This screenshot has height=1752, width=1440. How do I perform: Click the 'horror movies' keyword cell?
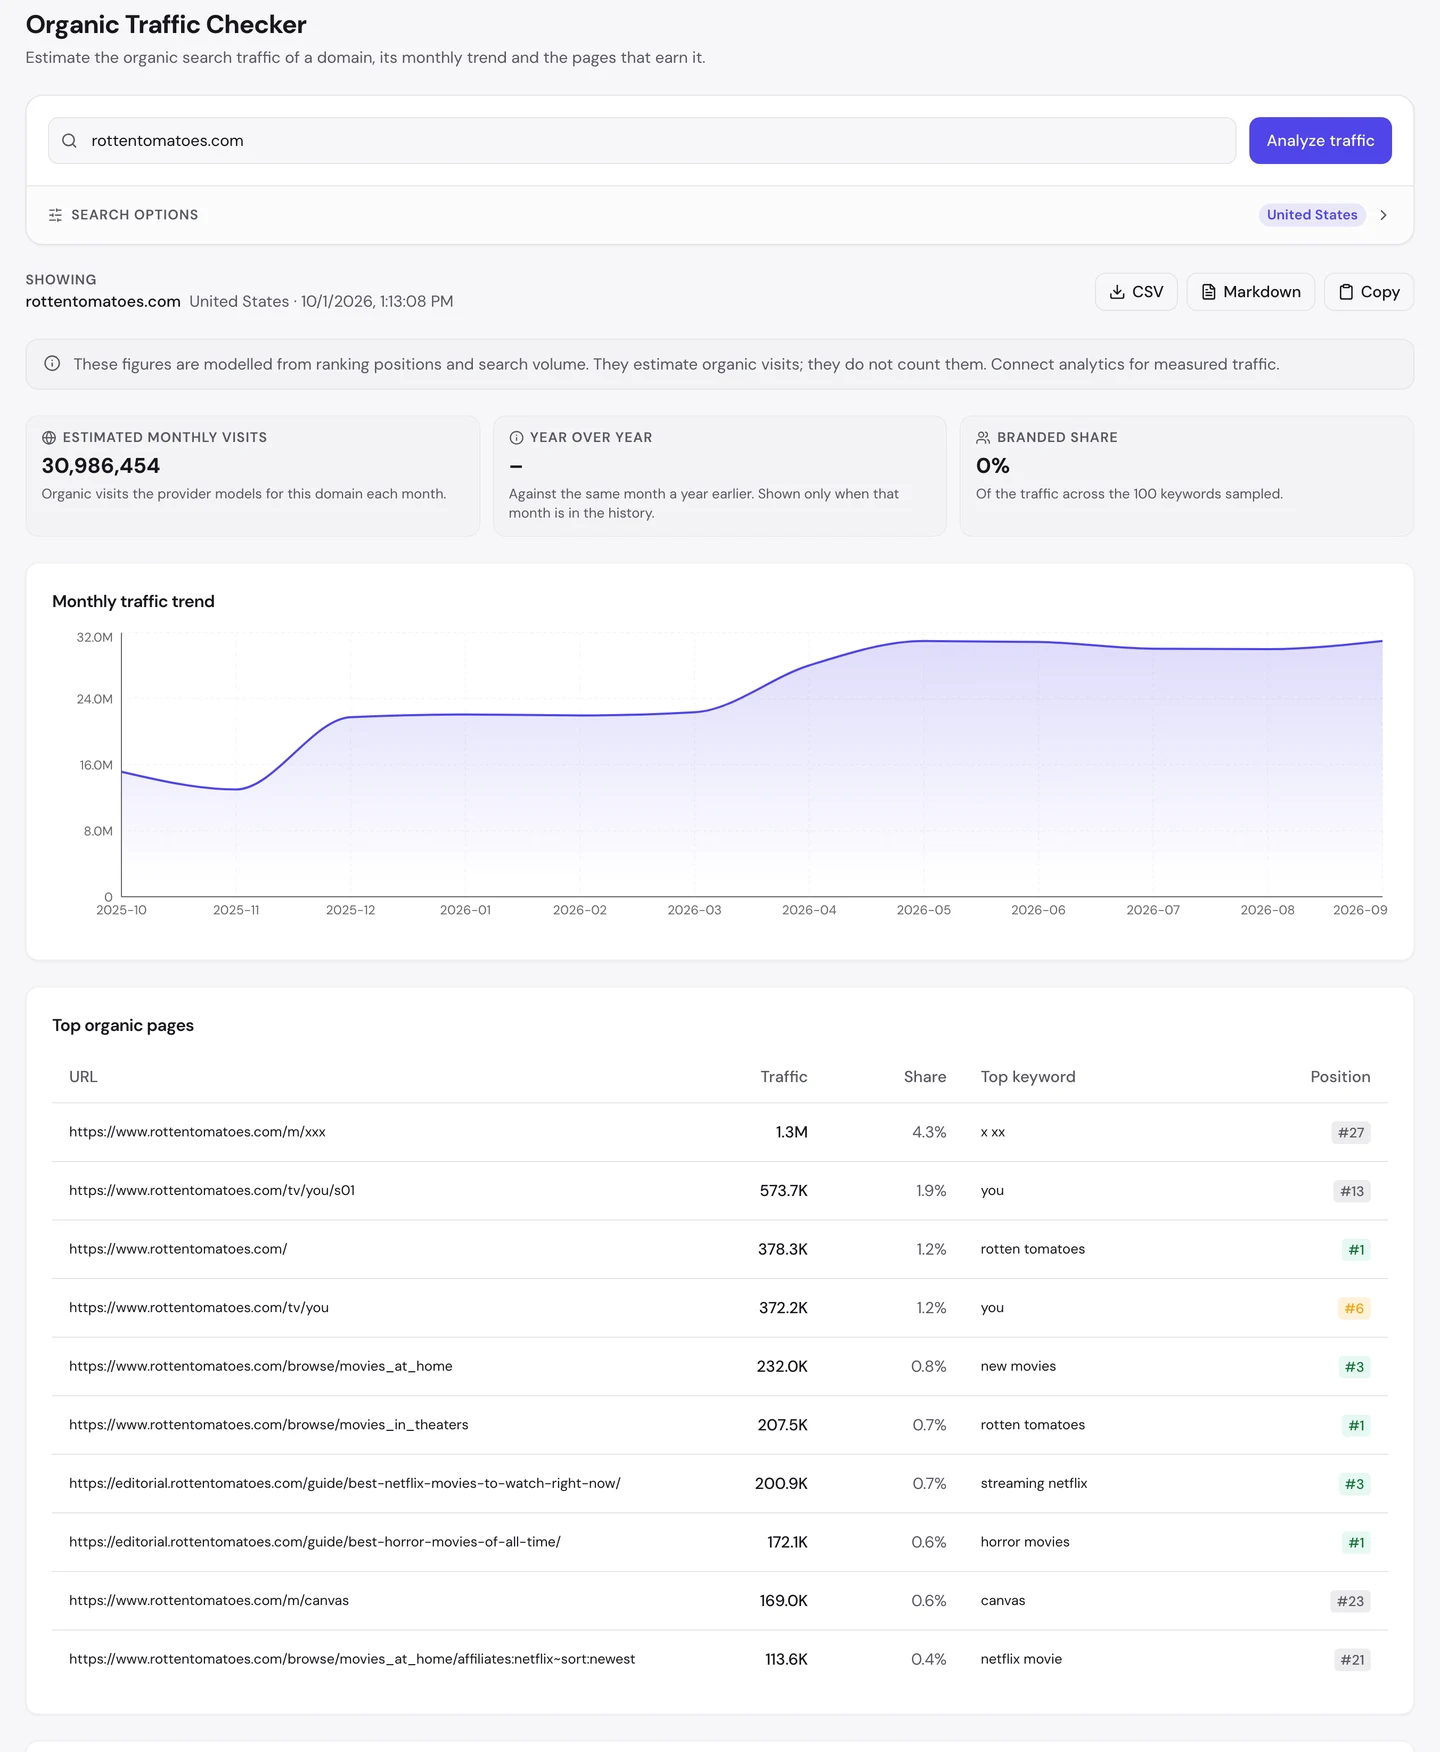tap(1025, 1542)
